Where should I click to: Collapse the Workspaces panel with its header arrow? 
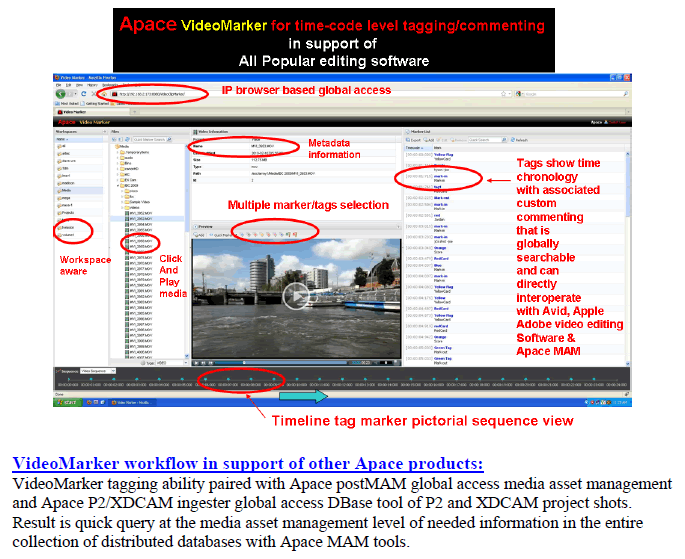(104, 131)
